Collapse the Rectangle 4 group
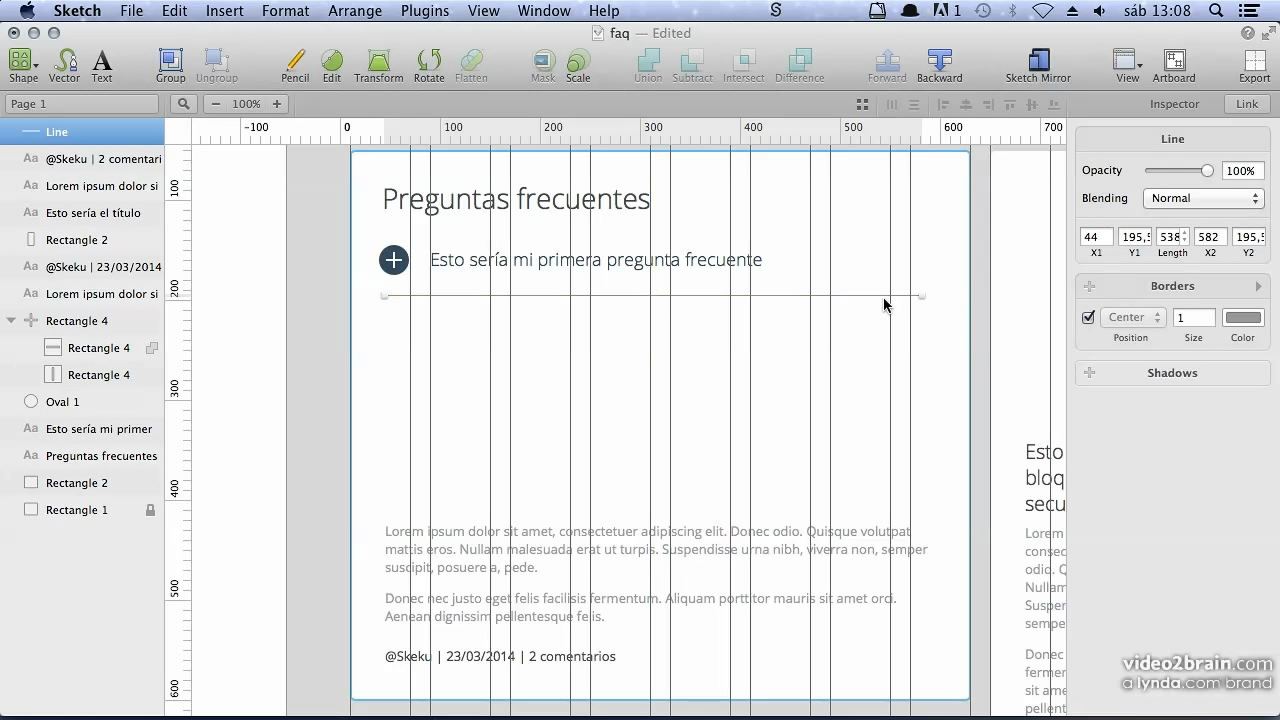 tap(11, 321)
